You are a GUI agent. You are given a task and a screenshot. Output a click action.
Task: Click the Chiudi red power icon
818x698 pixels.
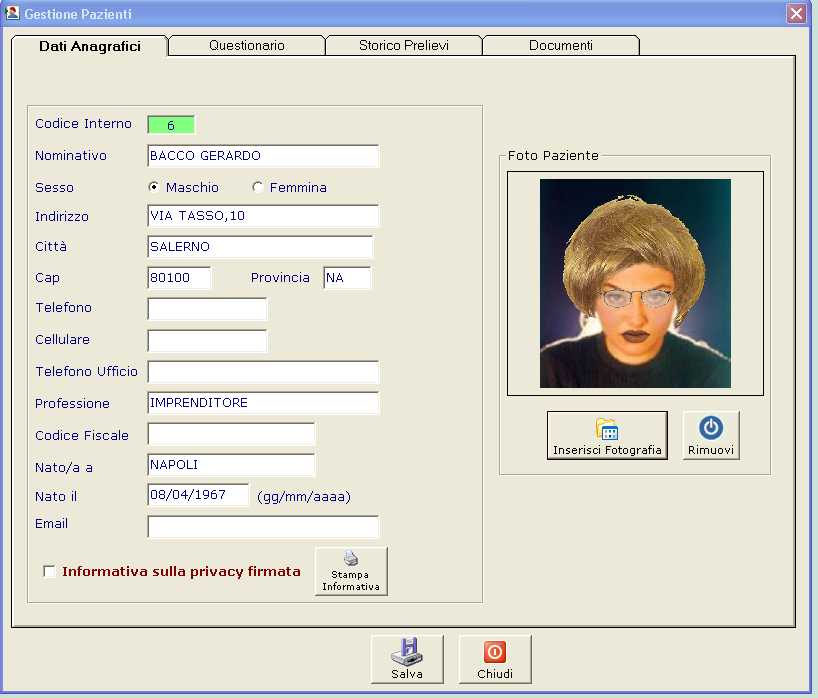click(x=495, y=652)
